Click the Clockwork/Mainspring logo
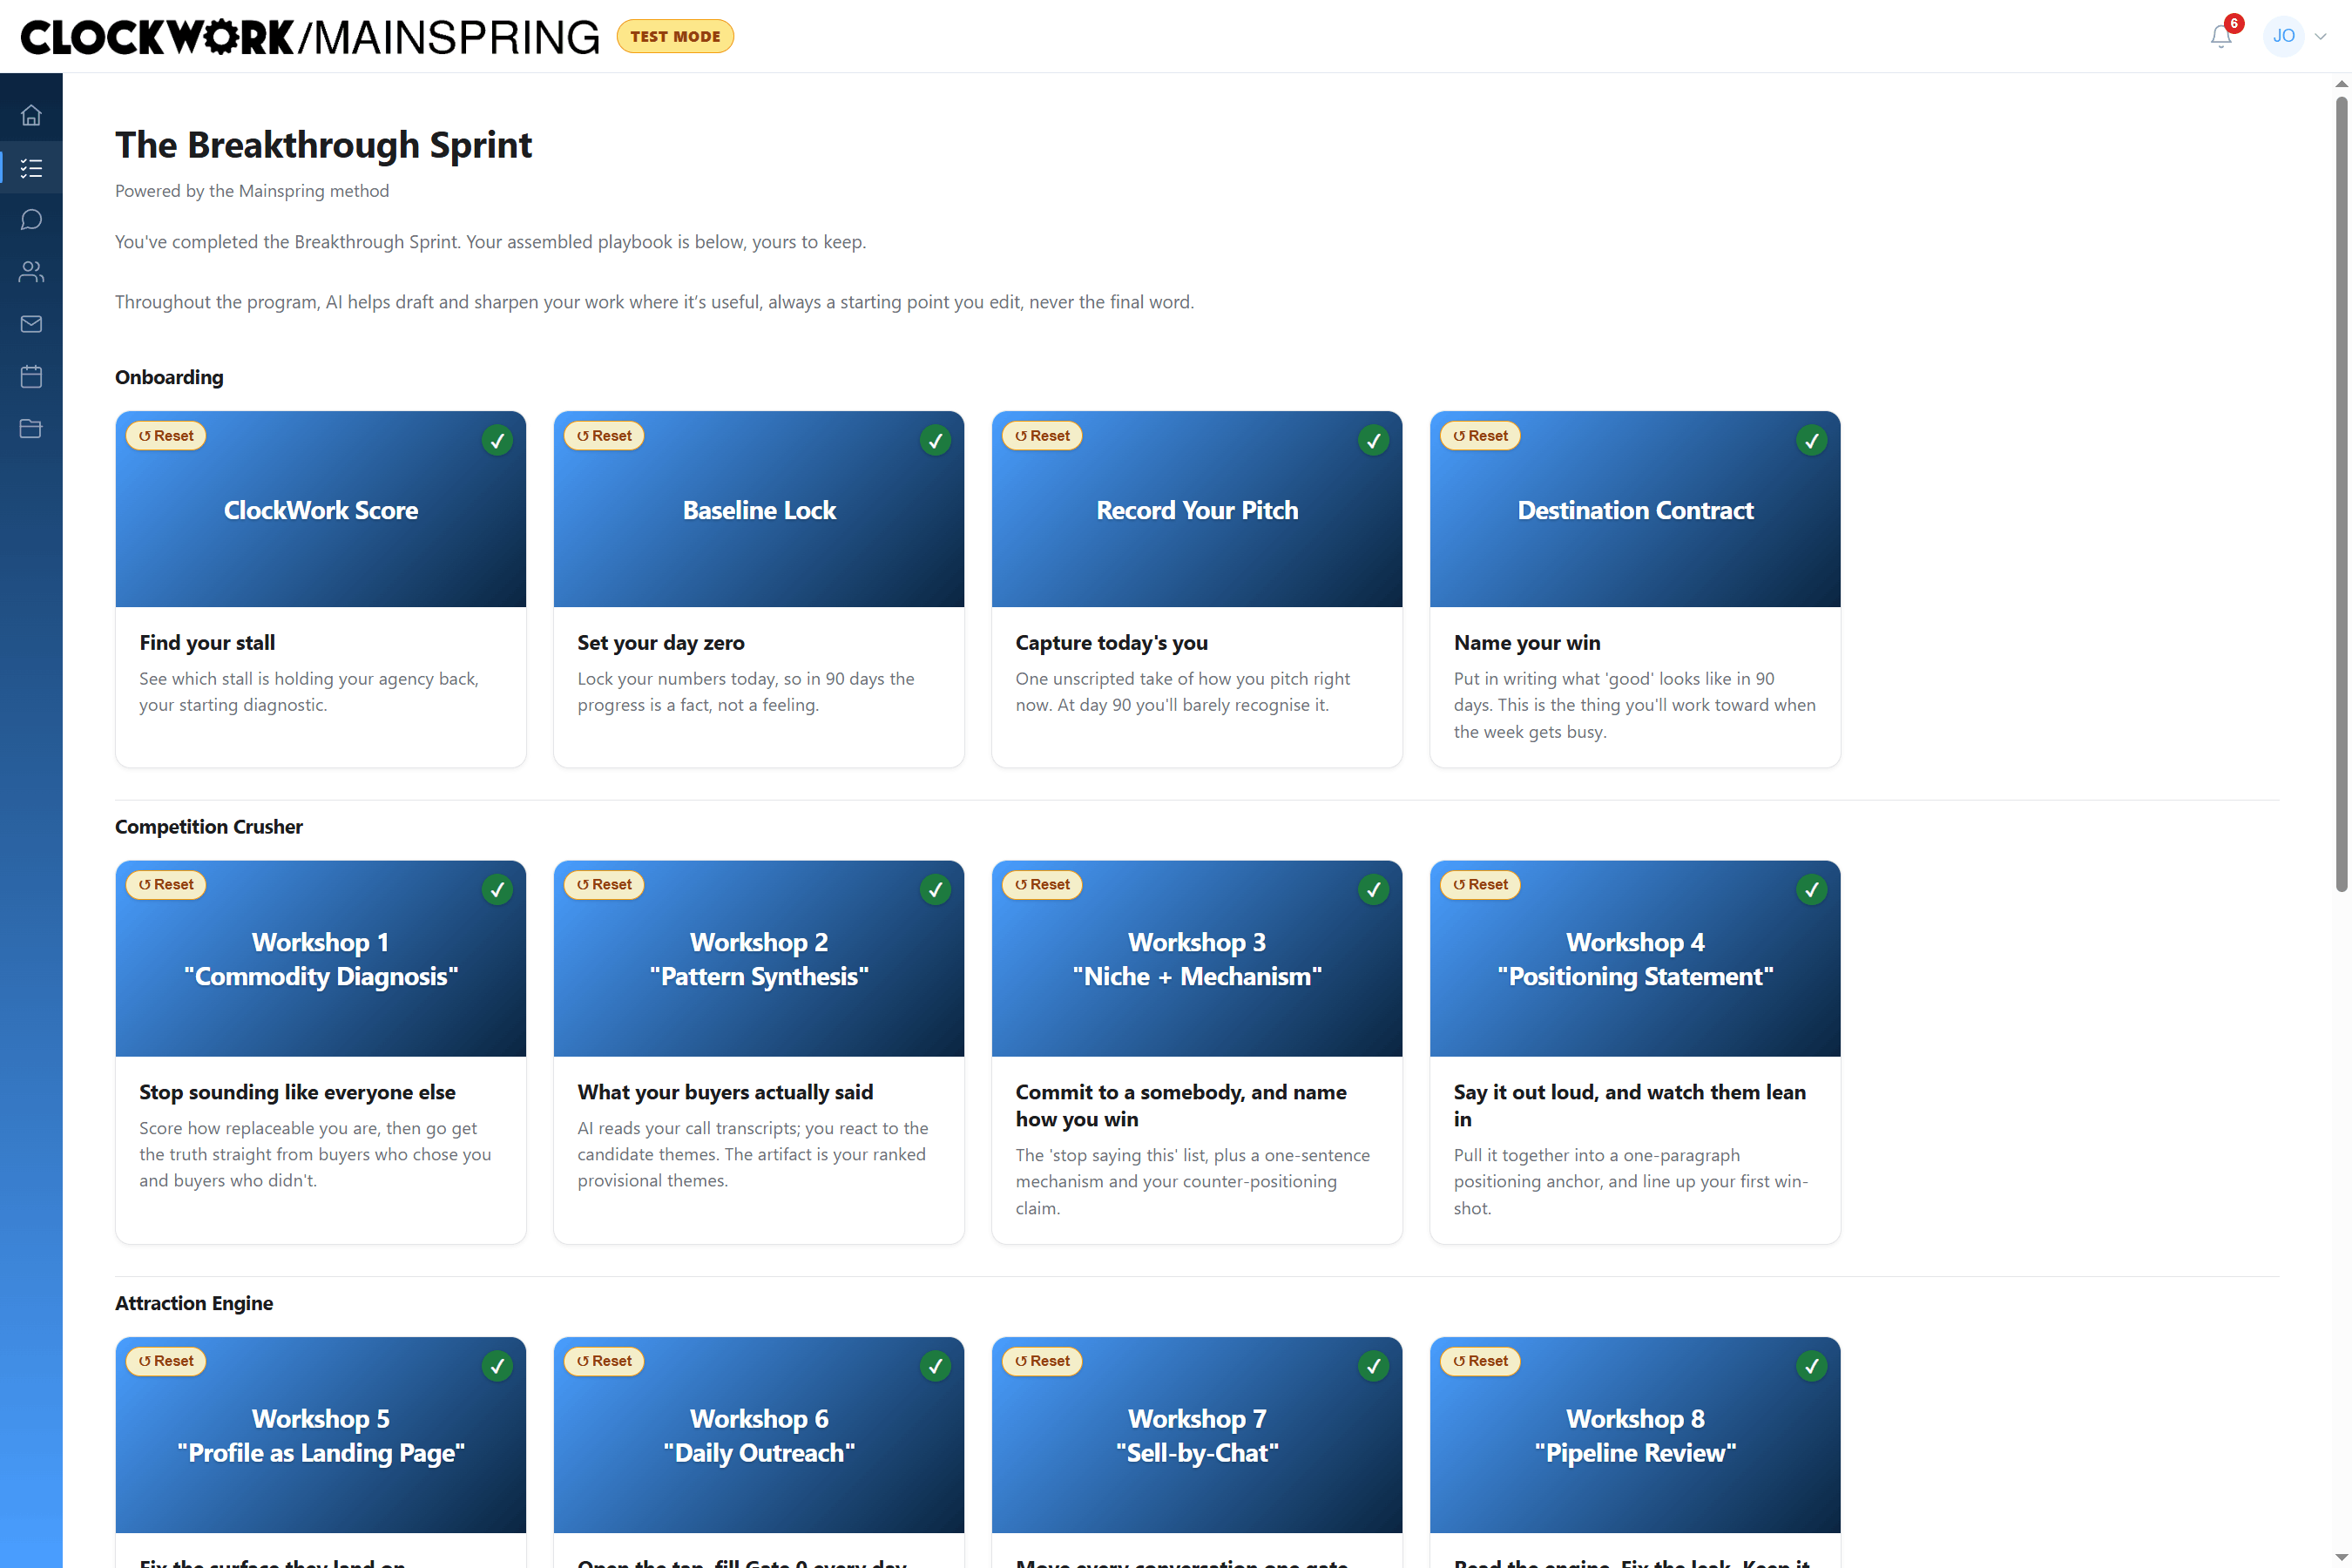Viewport: 2352px width, 1568px height. (x=310, y=37)
